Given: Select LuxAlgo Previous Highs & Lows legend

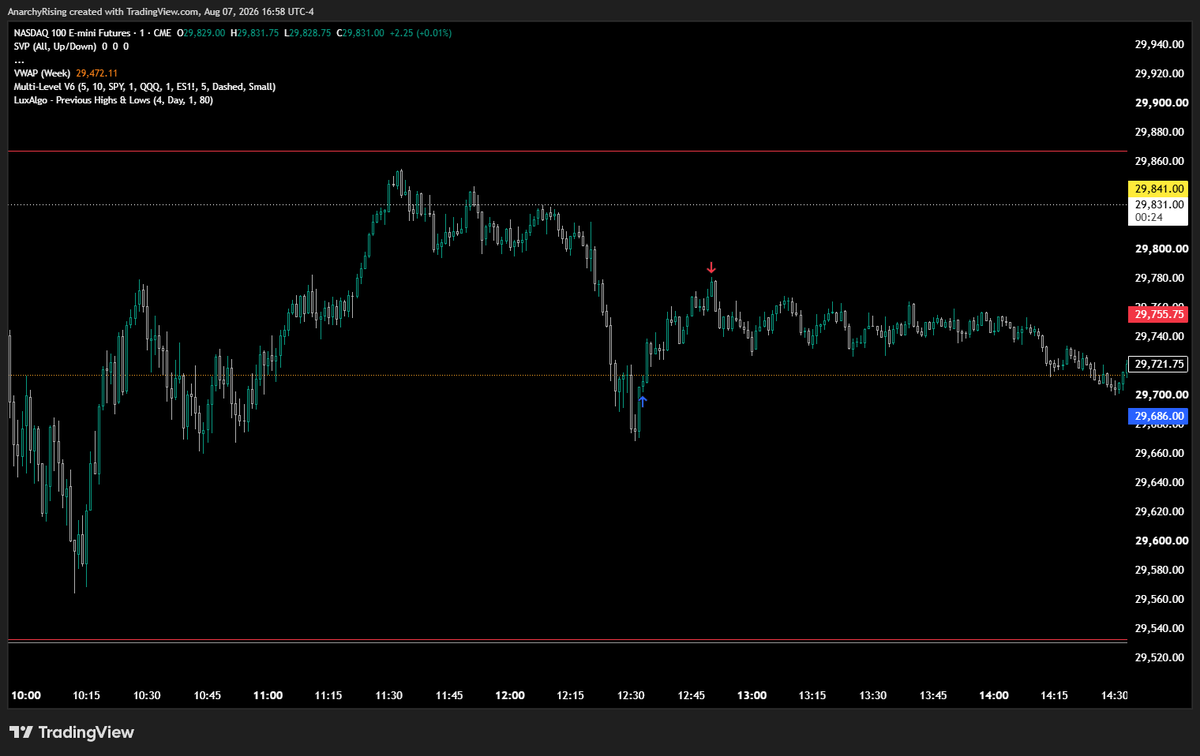Looking at the screenshot, I should point(113,100).
